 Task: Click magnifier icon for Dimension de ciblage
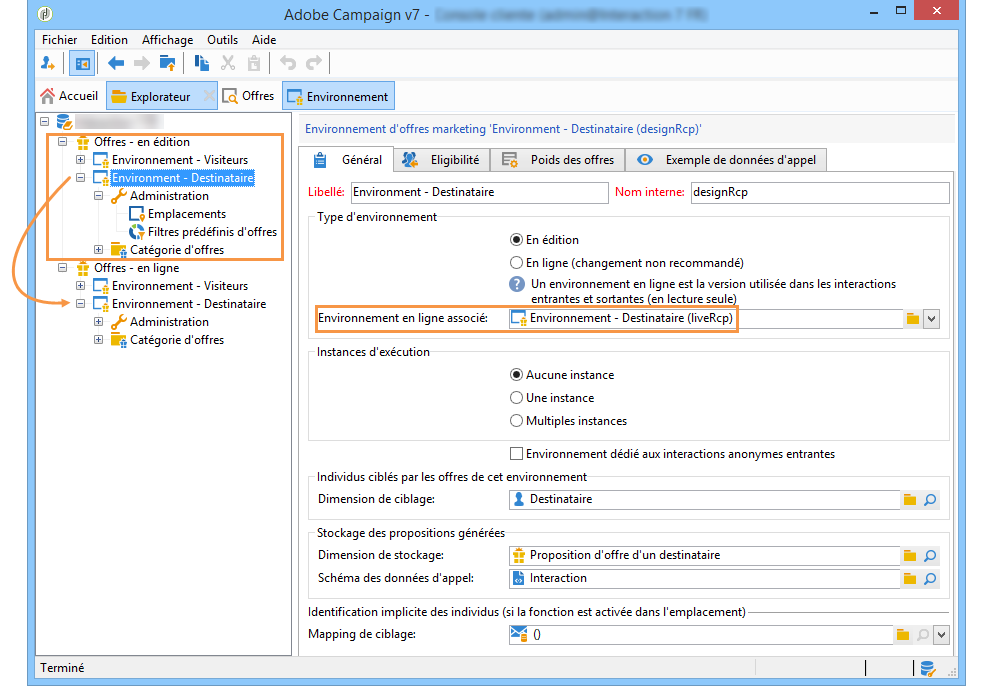pyautogui.click(x=930, y=500)
